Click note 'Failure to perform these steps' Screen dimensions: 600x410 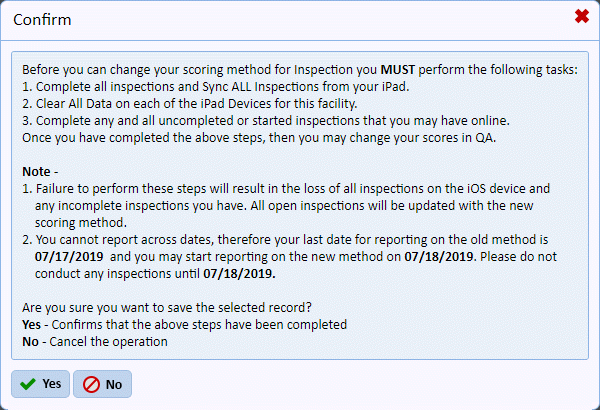click(286, 206)
